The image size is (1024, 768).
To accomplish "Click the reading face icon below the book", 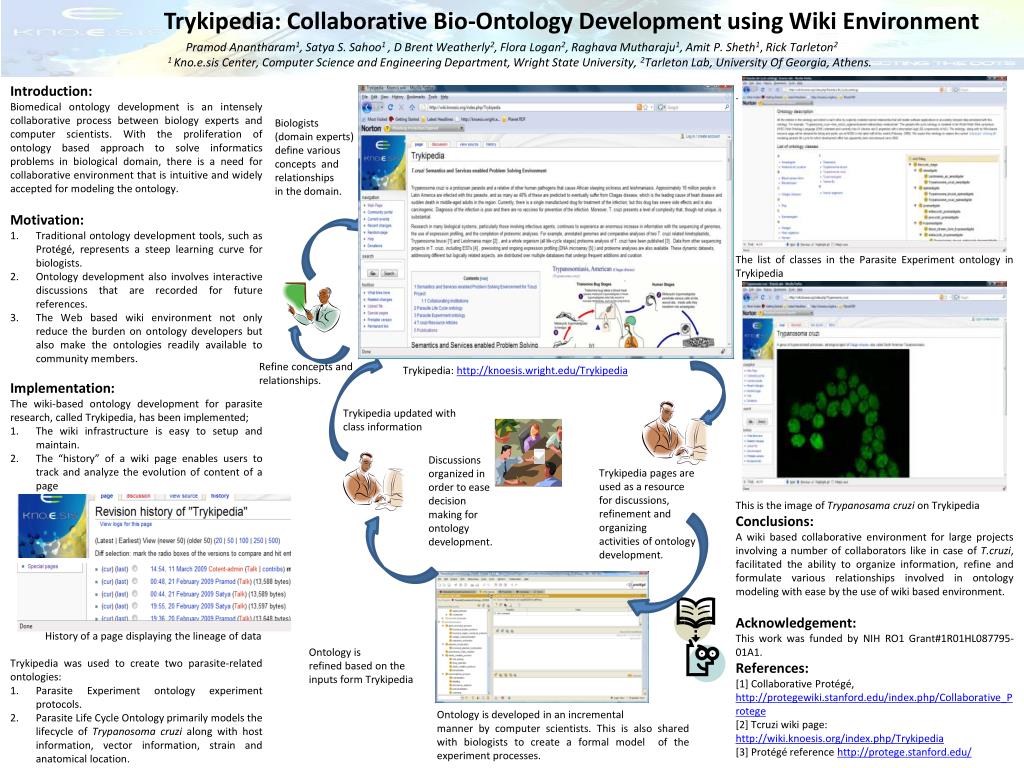I will click(704, 658).
